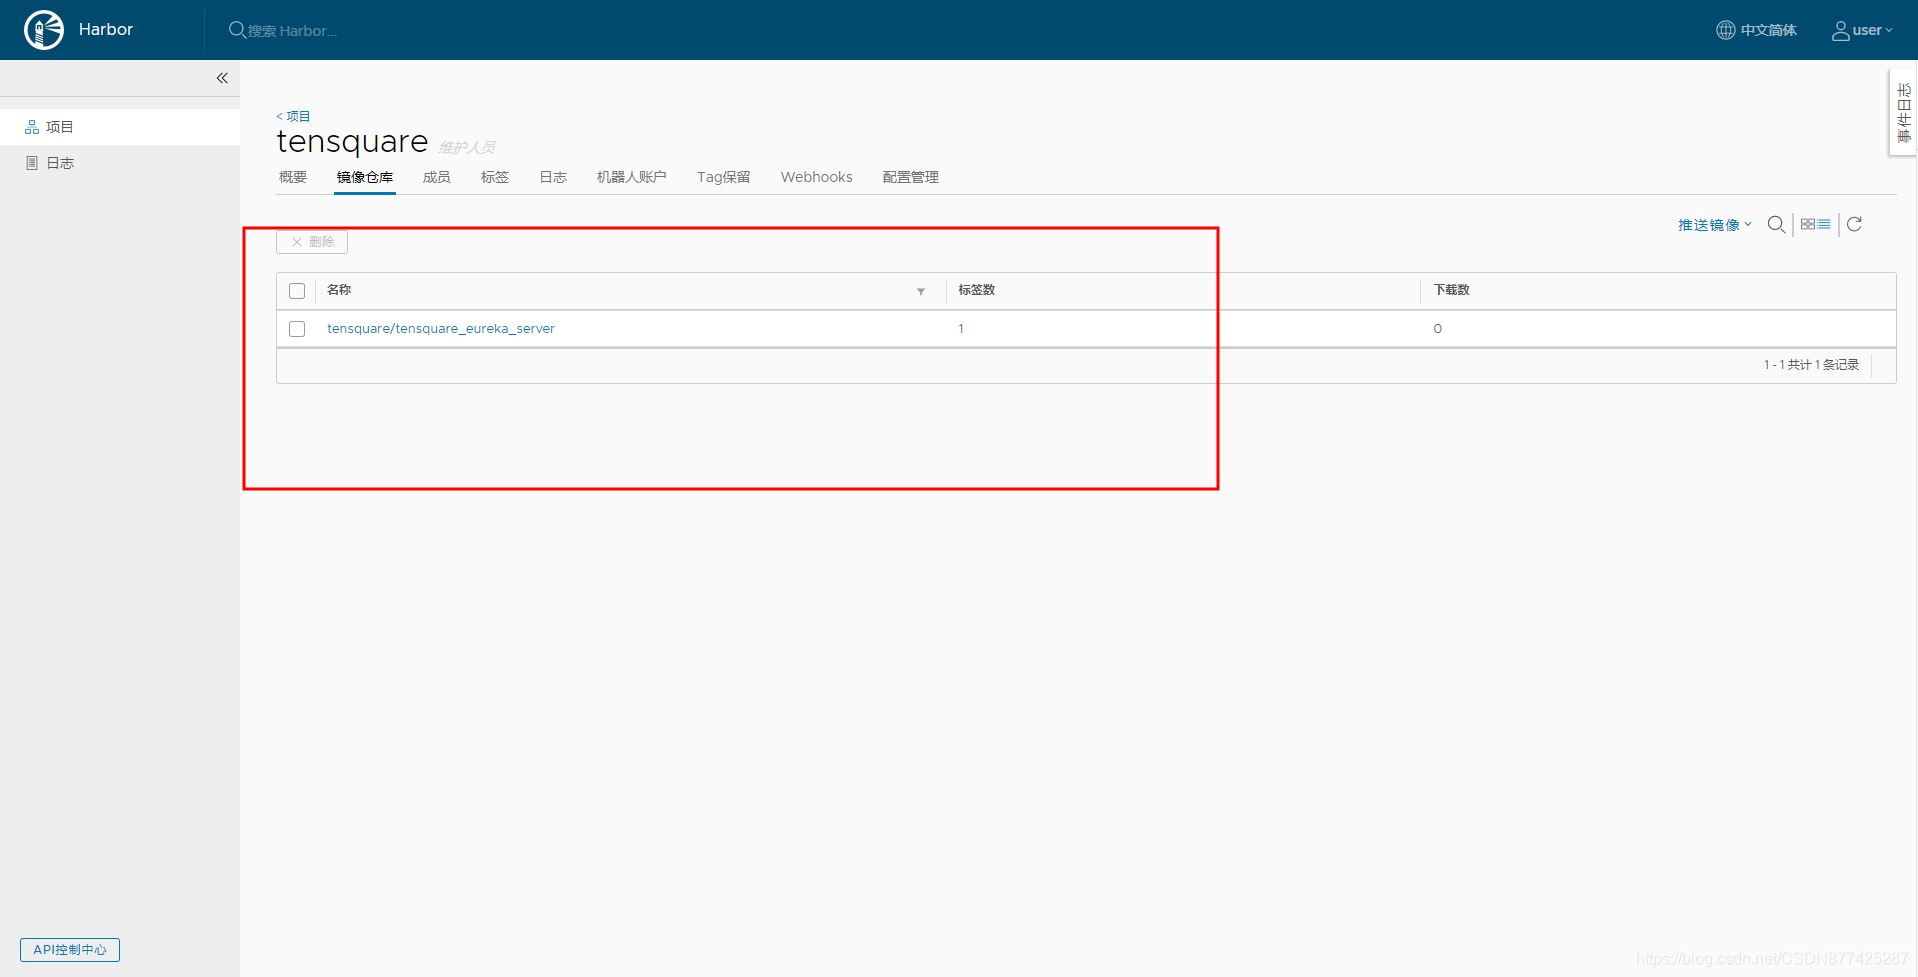
Task: Switch to the 成员 tab
Action: click(436, 177)
